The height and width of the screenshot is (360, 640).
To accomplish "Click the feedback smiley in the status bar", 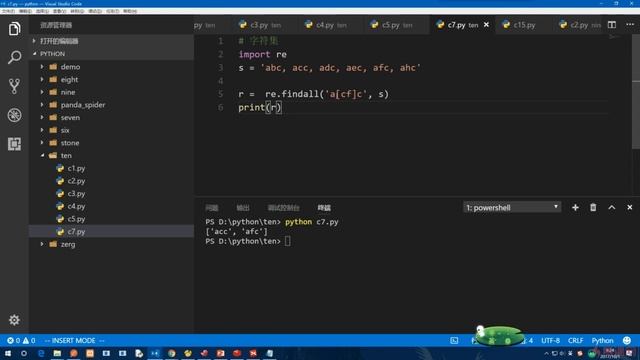I will click(x=627, y=340).
